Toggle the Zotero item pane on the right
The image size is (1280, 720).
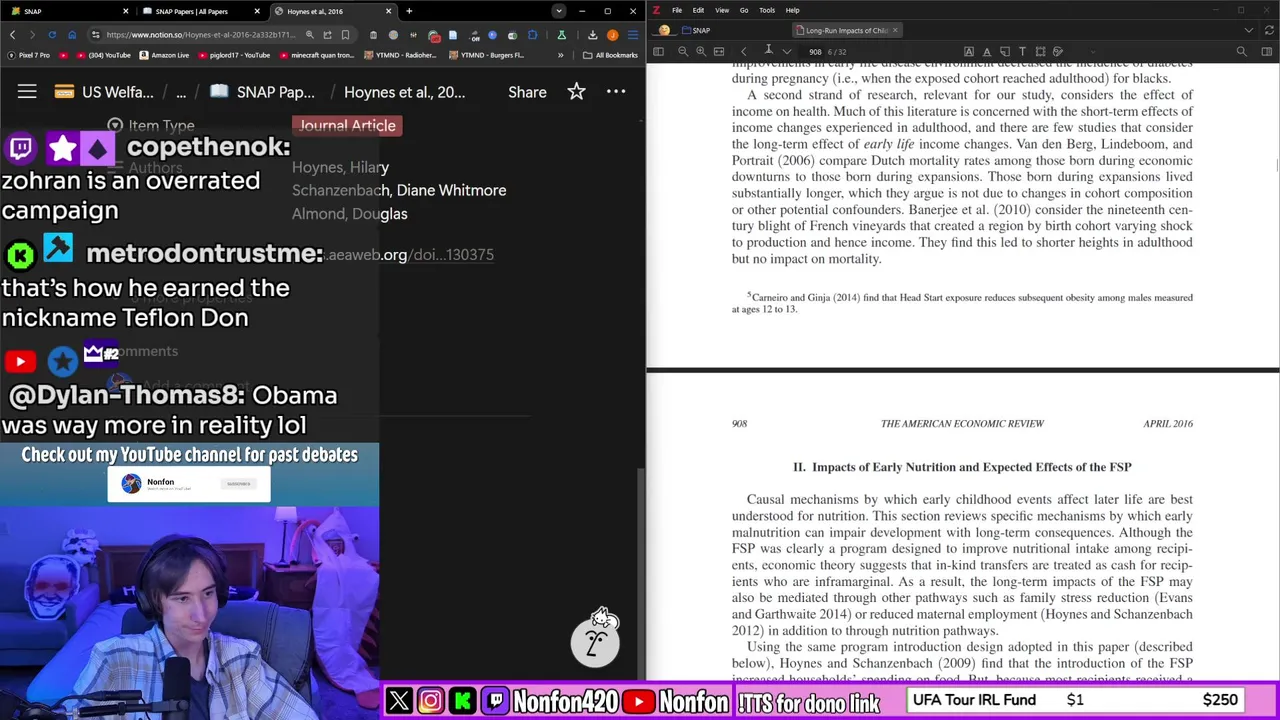1267,51
